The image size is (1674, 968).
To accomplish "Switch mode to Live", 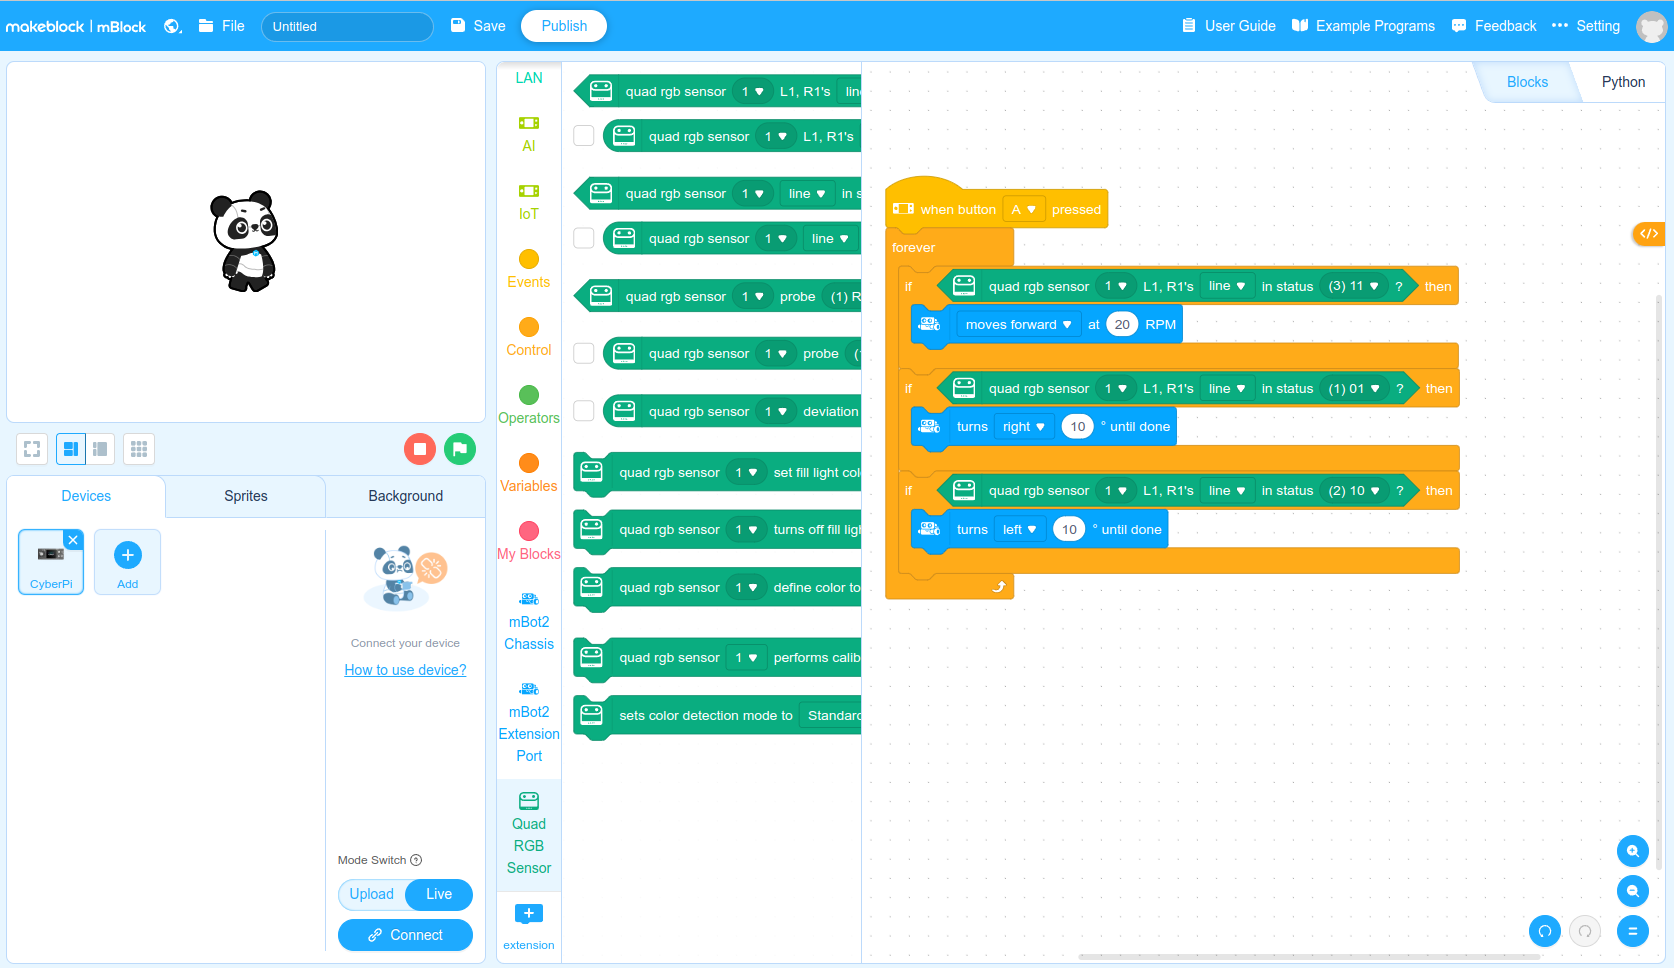I will click(439, 894).
